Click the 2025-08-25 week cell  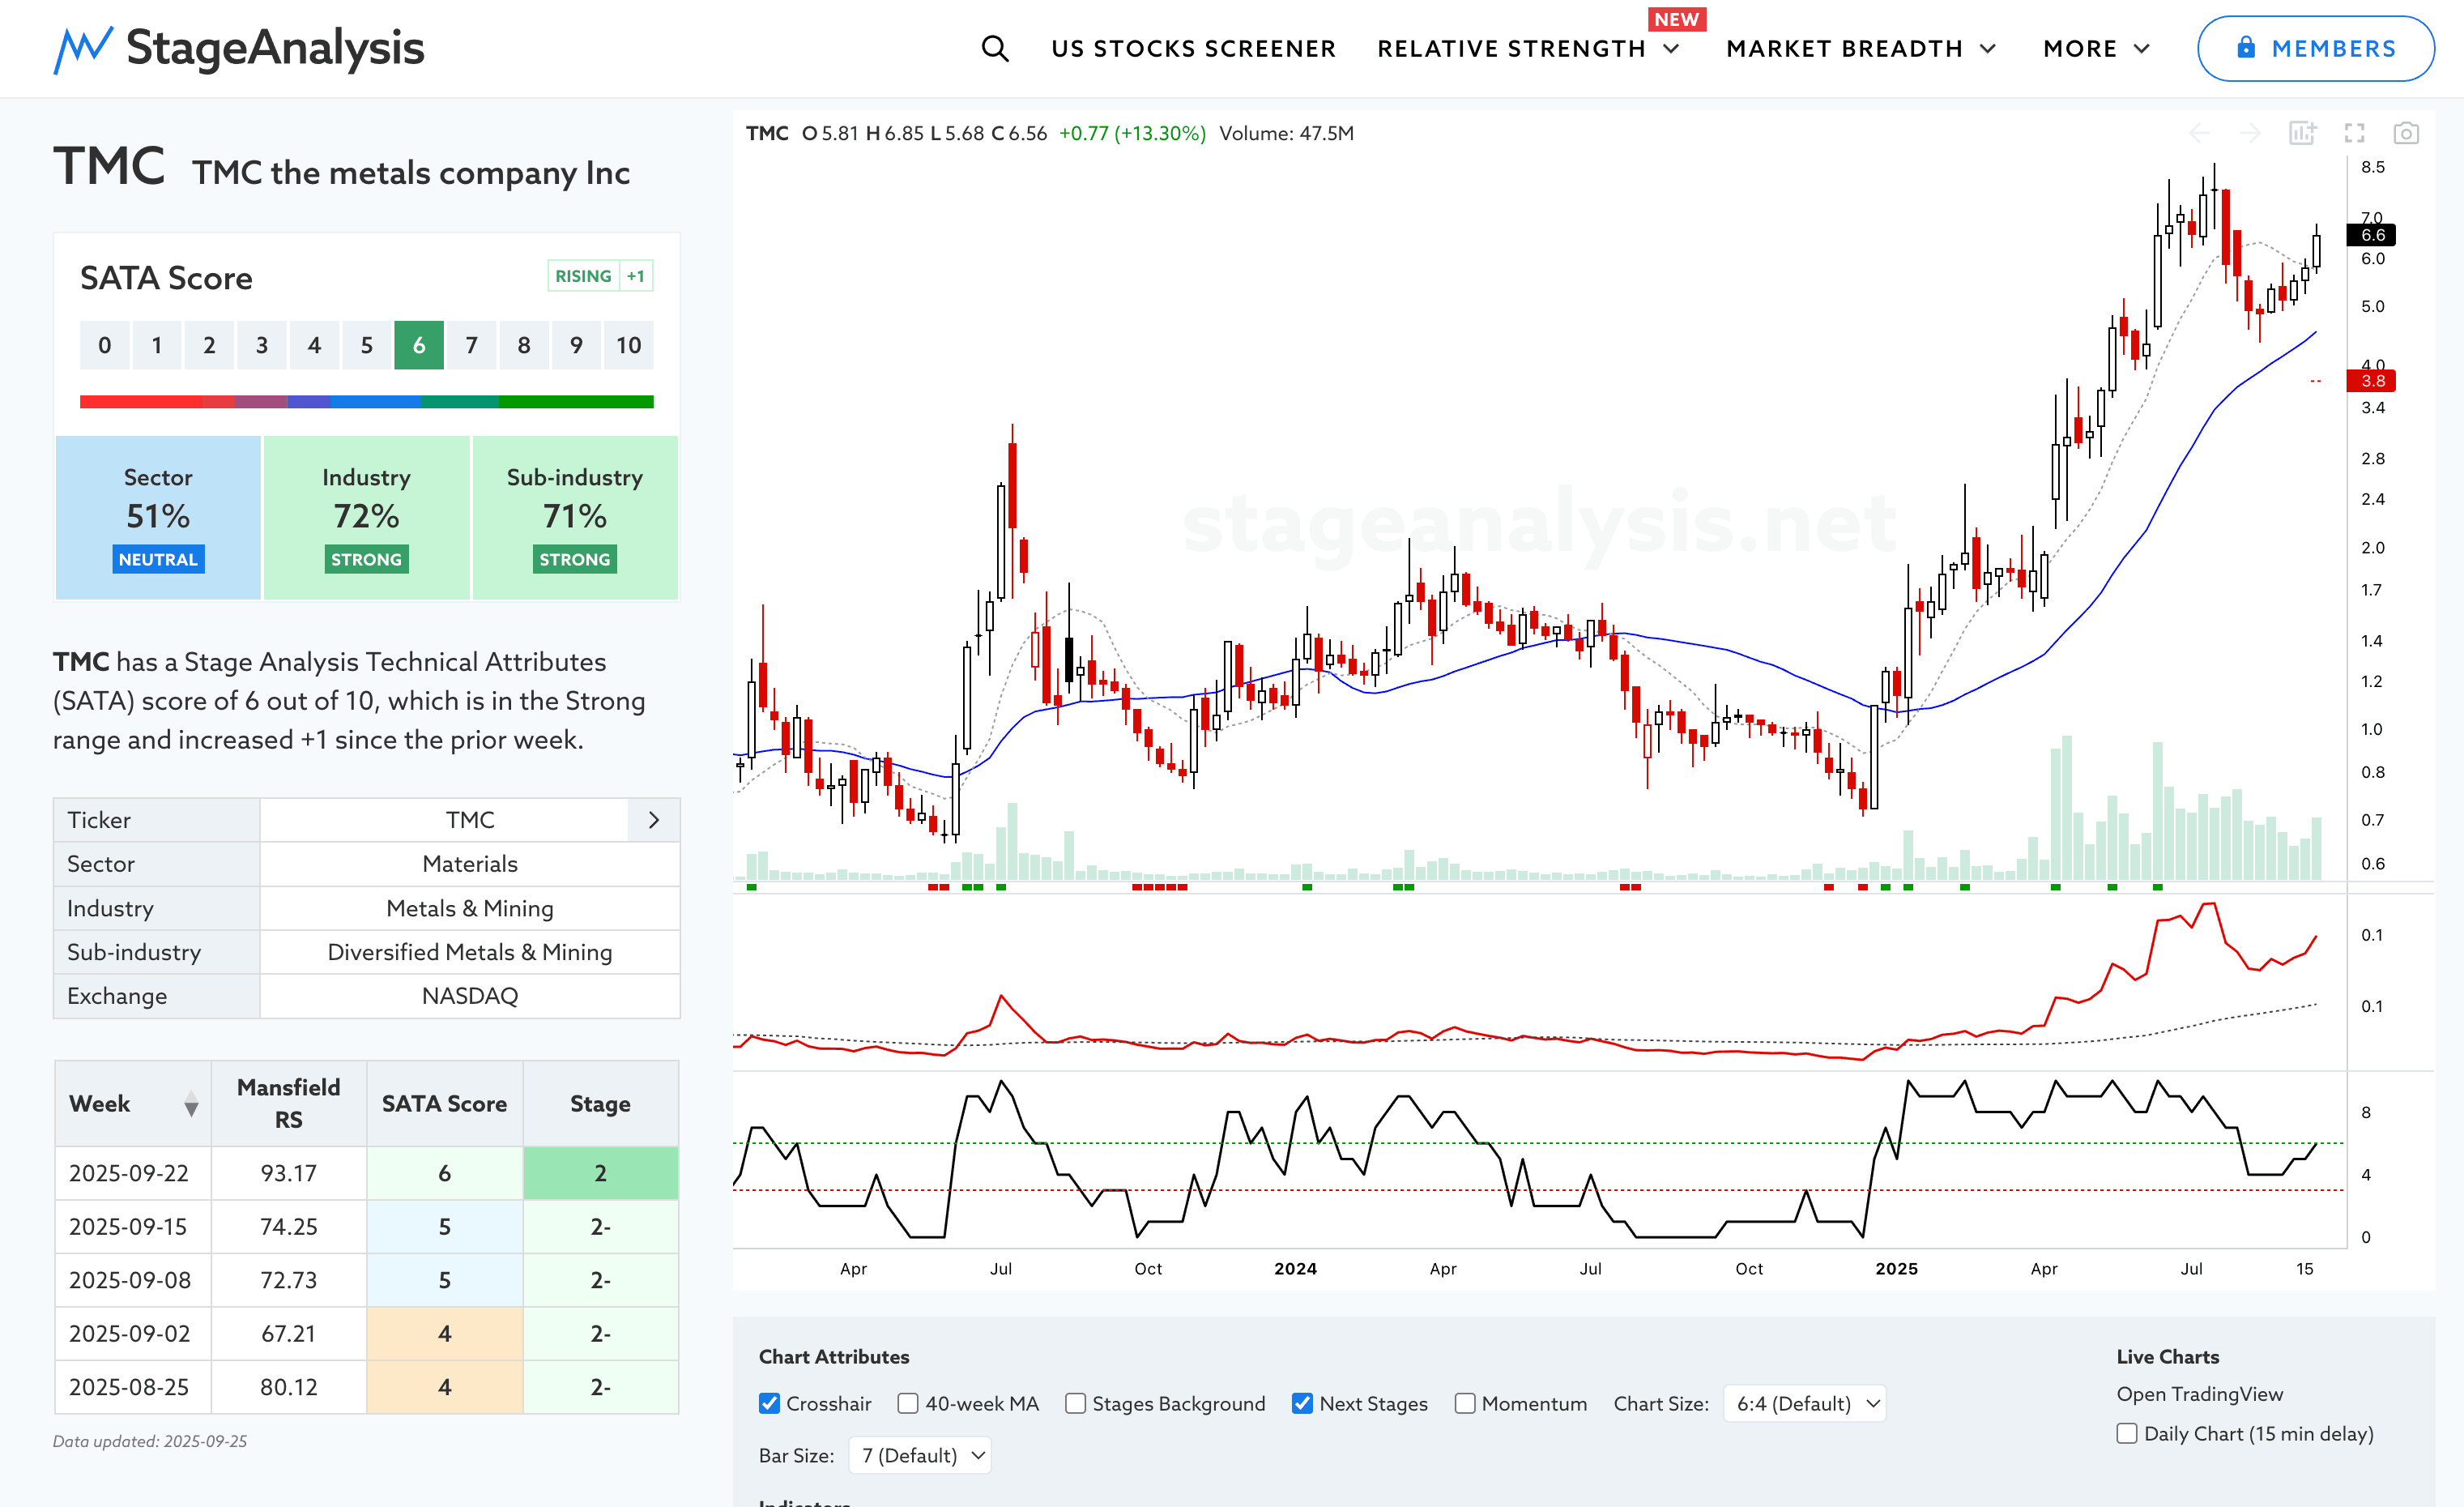(133, 1387)
